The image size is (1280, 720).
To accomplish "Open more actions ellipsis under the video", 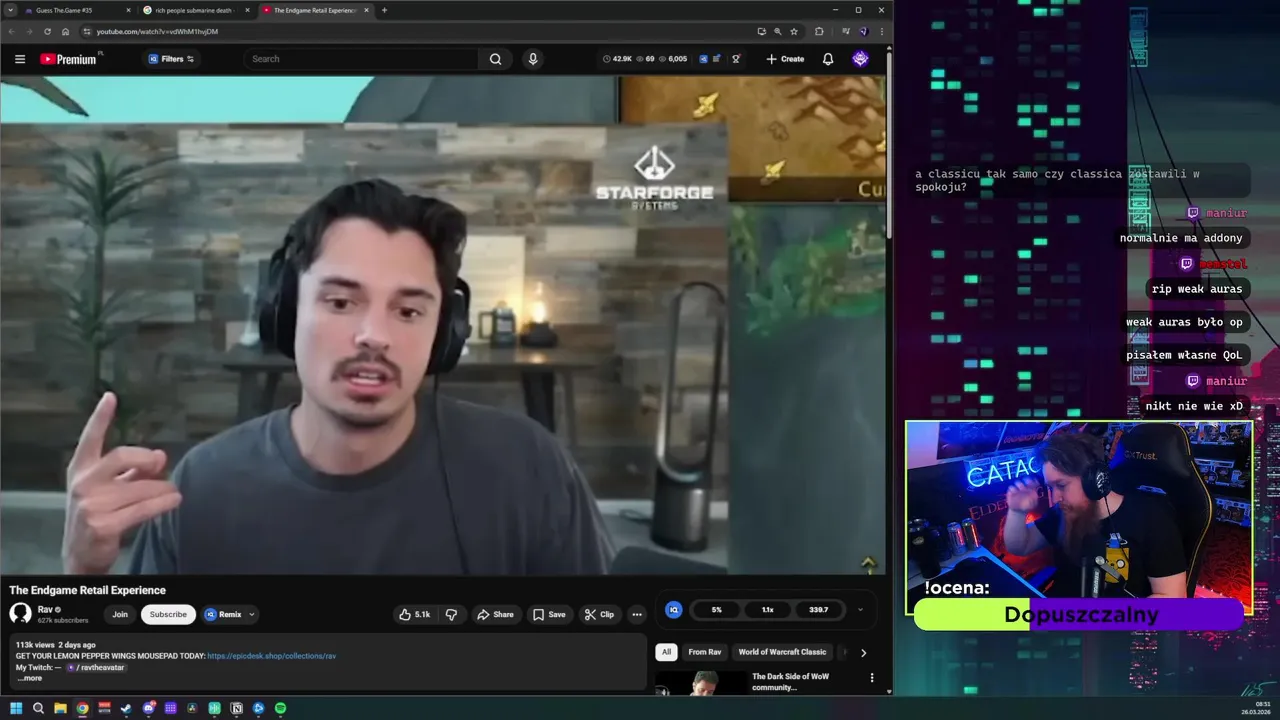I will [x=637, y=614].
